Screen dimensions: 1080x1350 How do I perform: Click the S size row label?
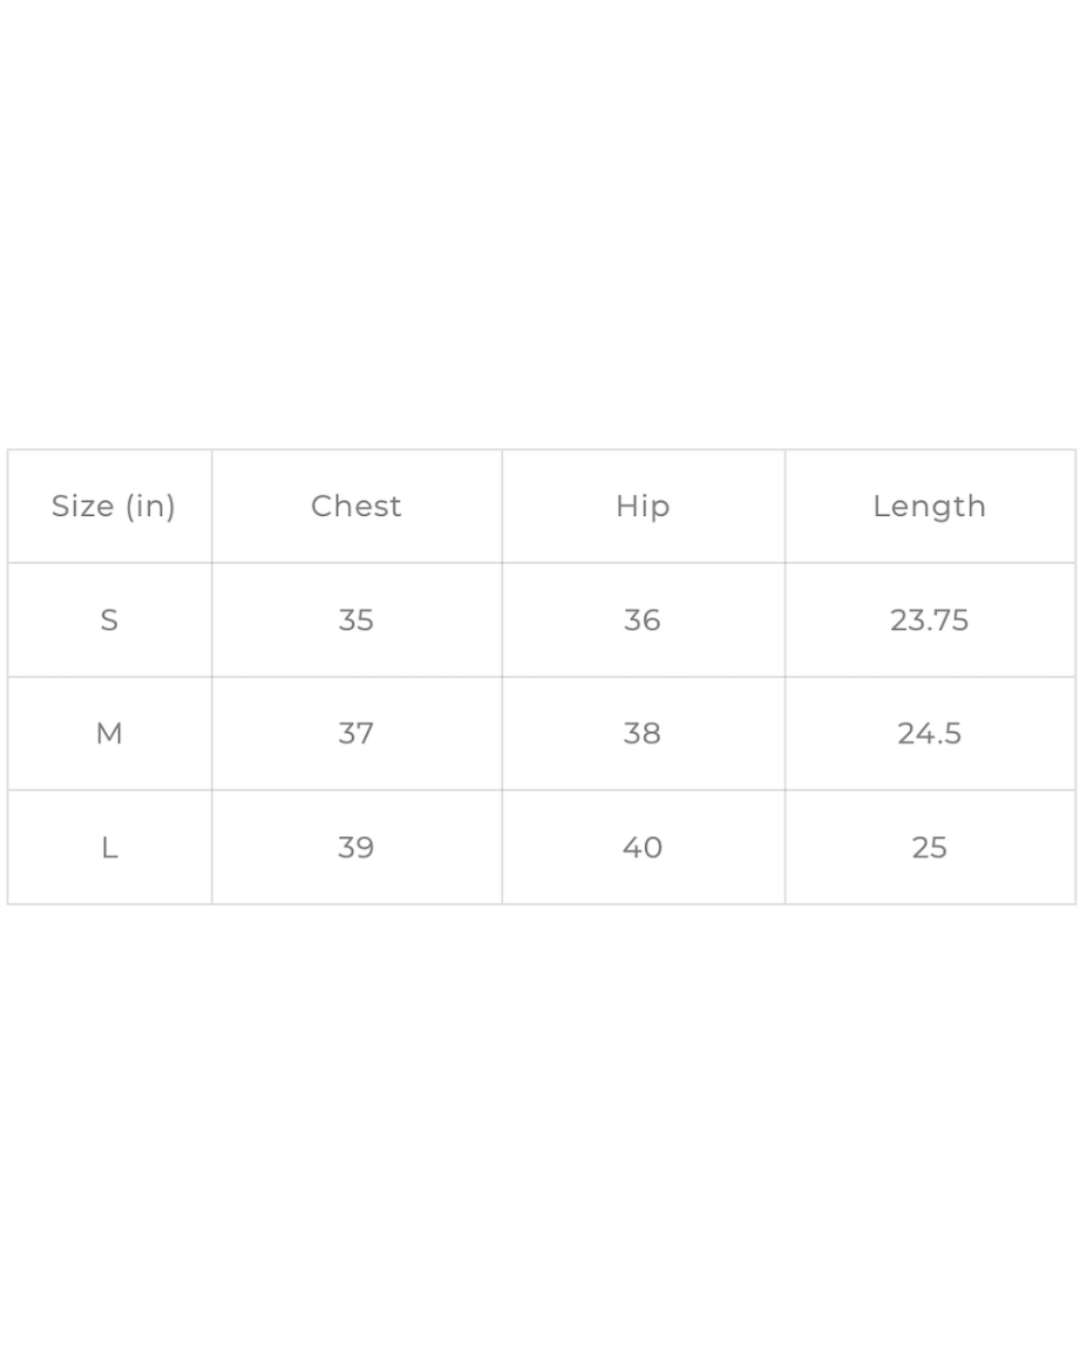[x=109, y=620]
